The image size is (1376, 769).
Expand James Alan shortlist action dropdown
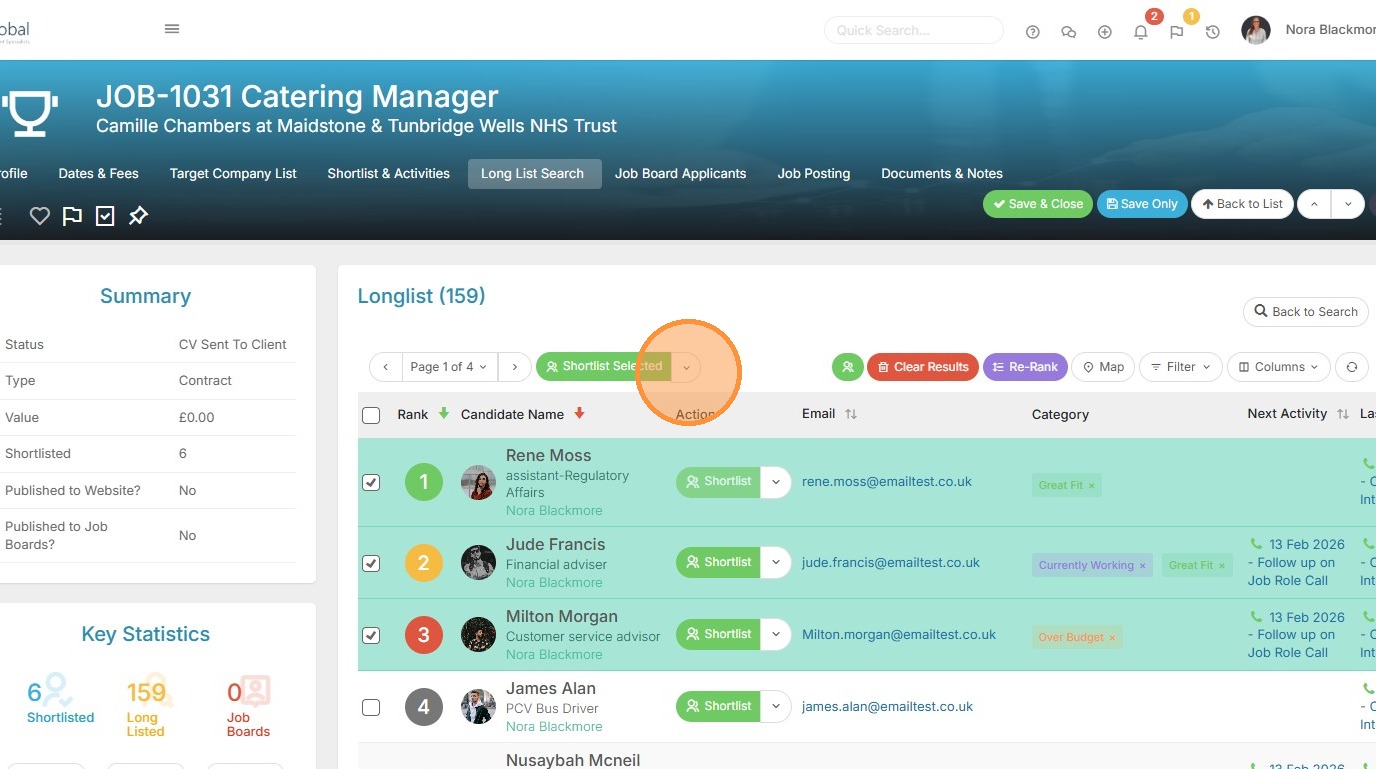click(776, 707)
